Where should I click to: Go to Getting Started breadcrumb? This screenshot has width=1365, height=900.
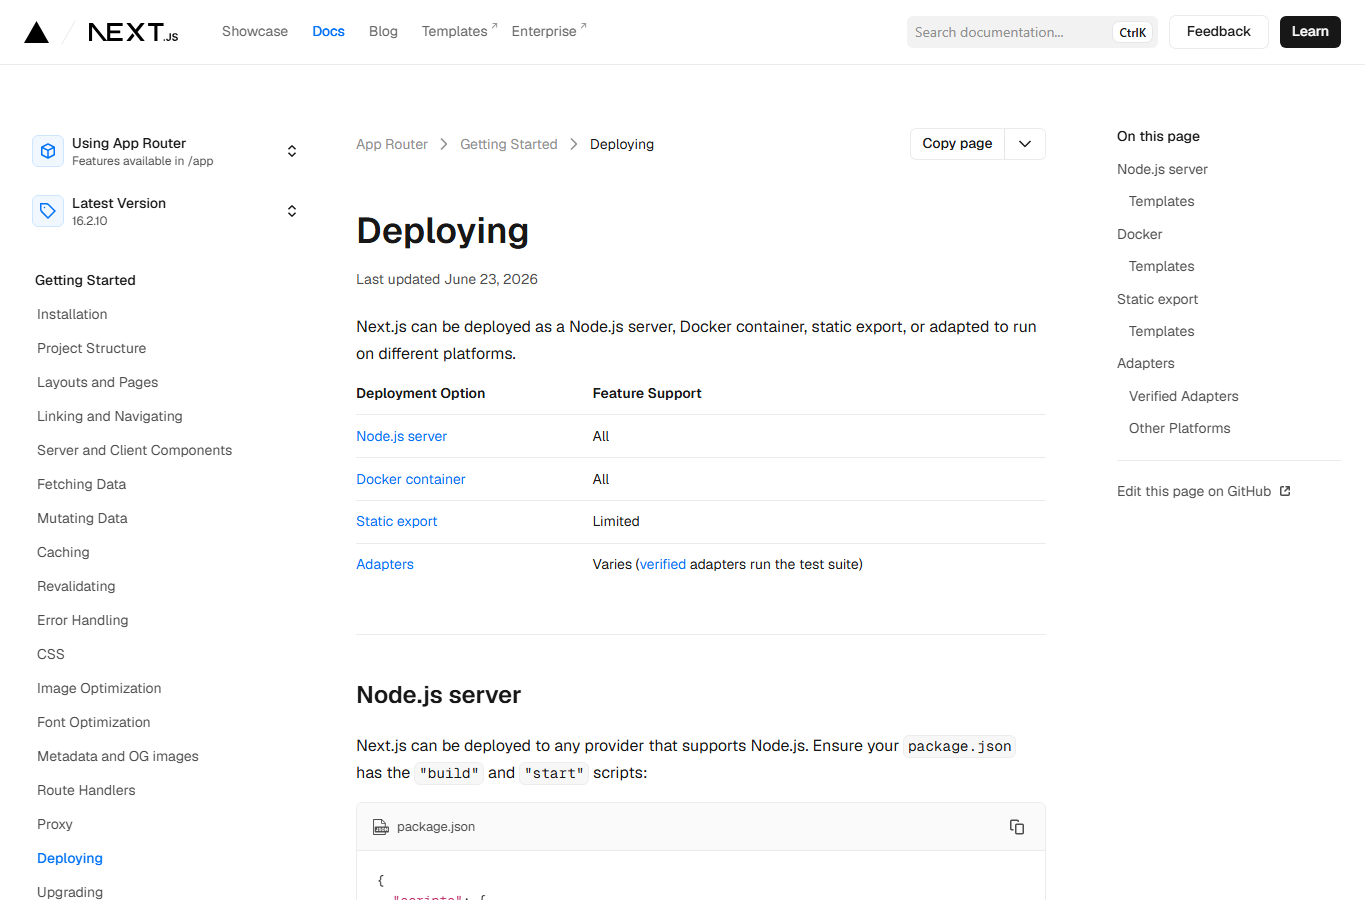(509, 145)
